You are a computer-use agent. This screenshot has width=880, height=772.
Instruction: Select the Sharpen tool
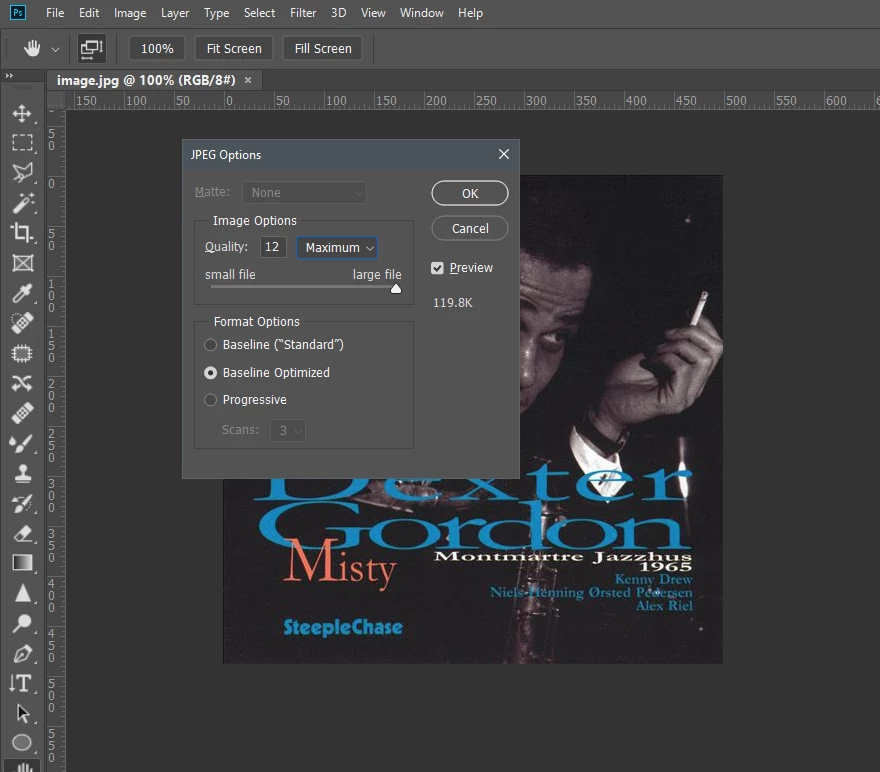pos(22,593)
